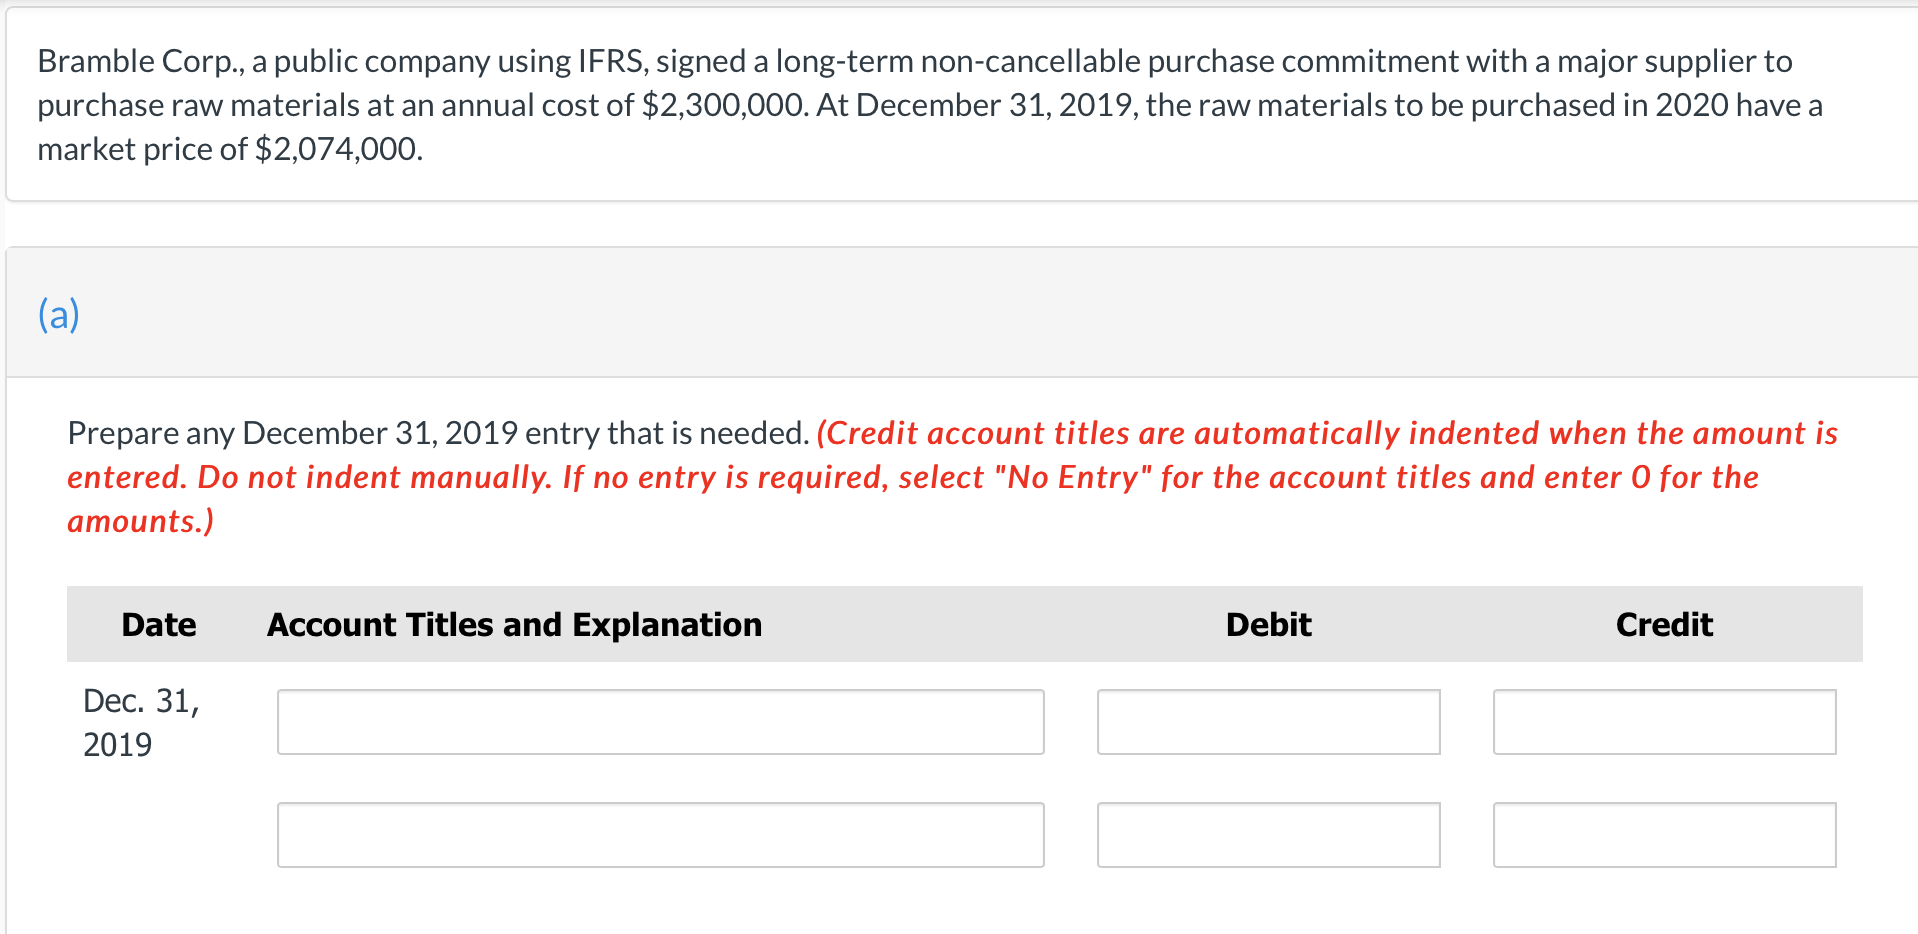Click the Account Titles and Explanation column header
Image resolution: width=1918 pixels, height=934 pixels.
pyautogui.click(x=514, y=623)
